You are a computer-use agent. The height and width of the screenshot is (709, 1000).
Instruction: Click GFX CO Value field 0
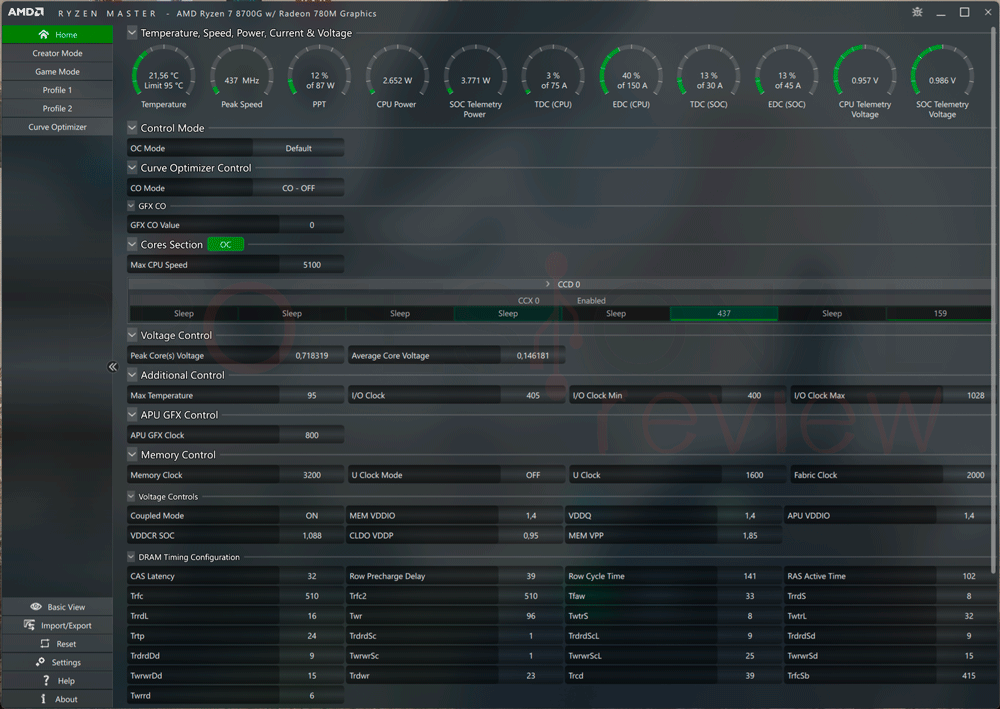311,224
